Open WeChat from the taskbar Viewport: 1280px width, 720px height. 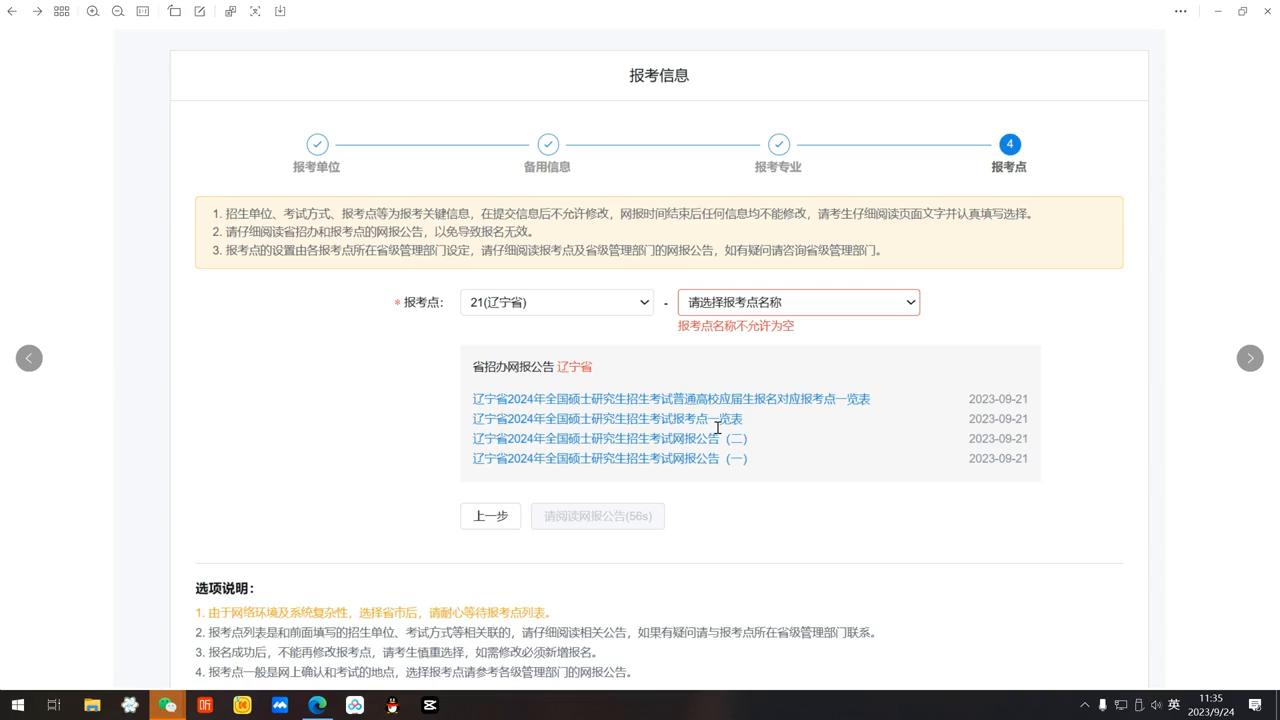(x=168, y=707)
